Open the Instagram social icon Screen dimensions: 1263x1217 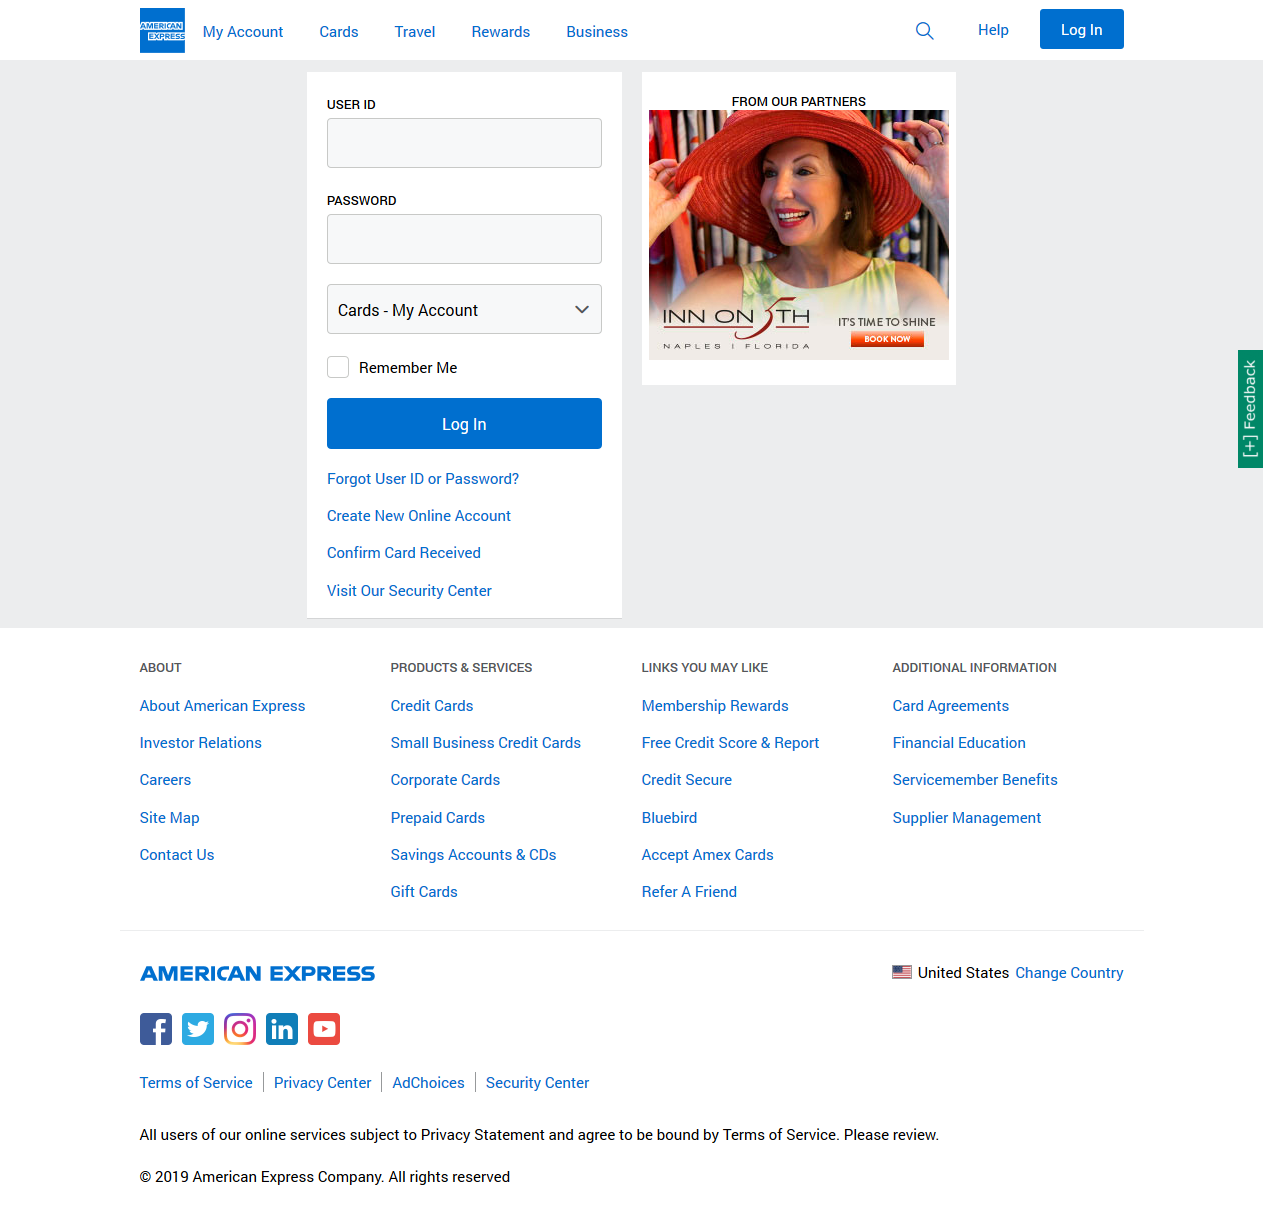[x=240, y=1029]
